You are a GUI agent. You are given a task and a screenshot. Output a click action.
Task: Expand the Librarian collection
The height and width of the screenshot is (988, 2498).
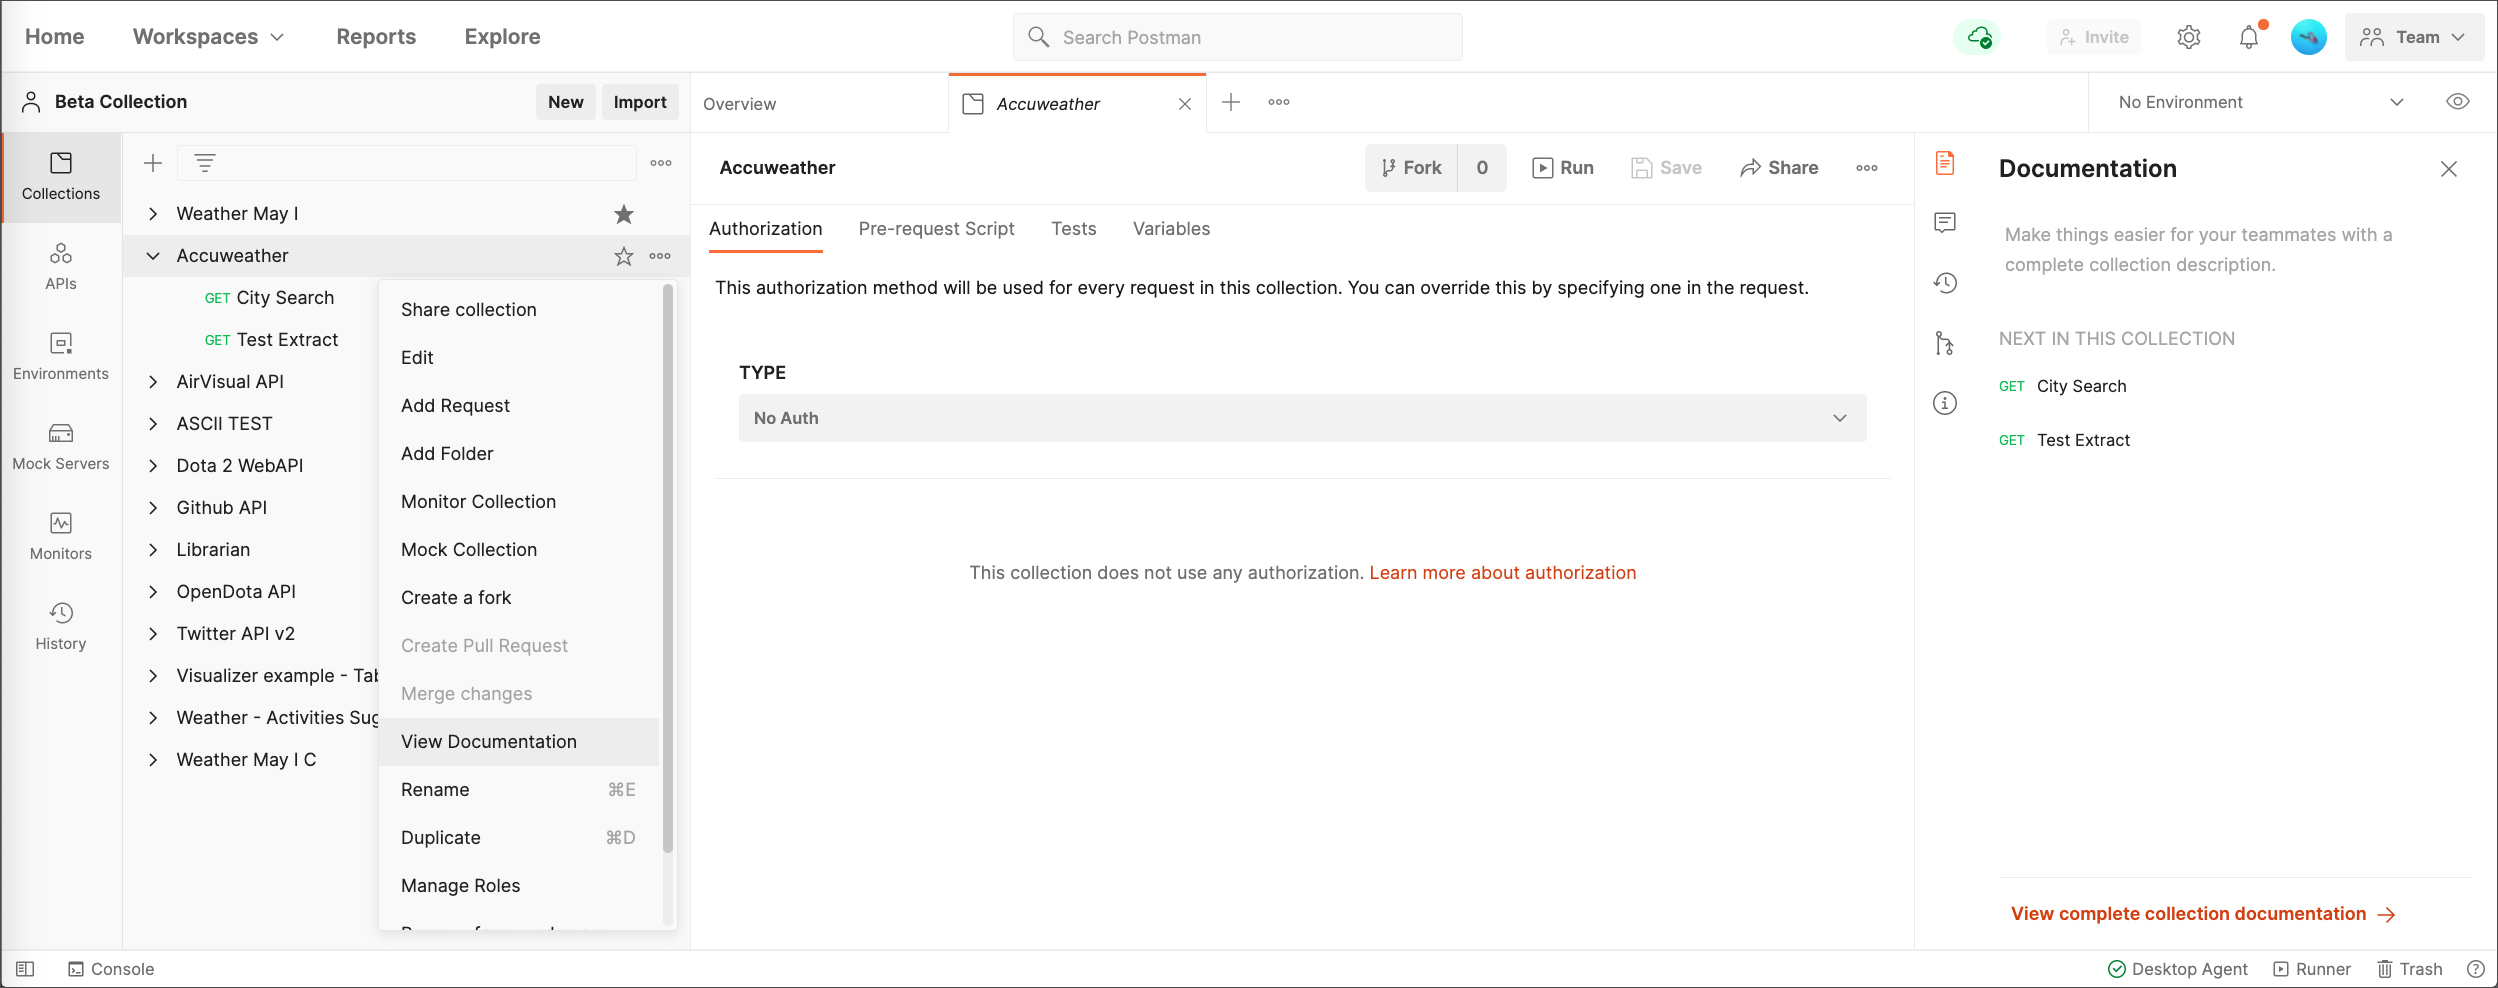[153, 550]
